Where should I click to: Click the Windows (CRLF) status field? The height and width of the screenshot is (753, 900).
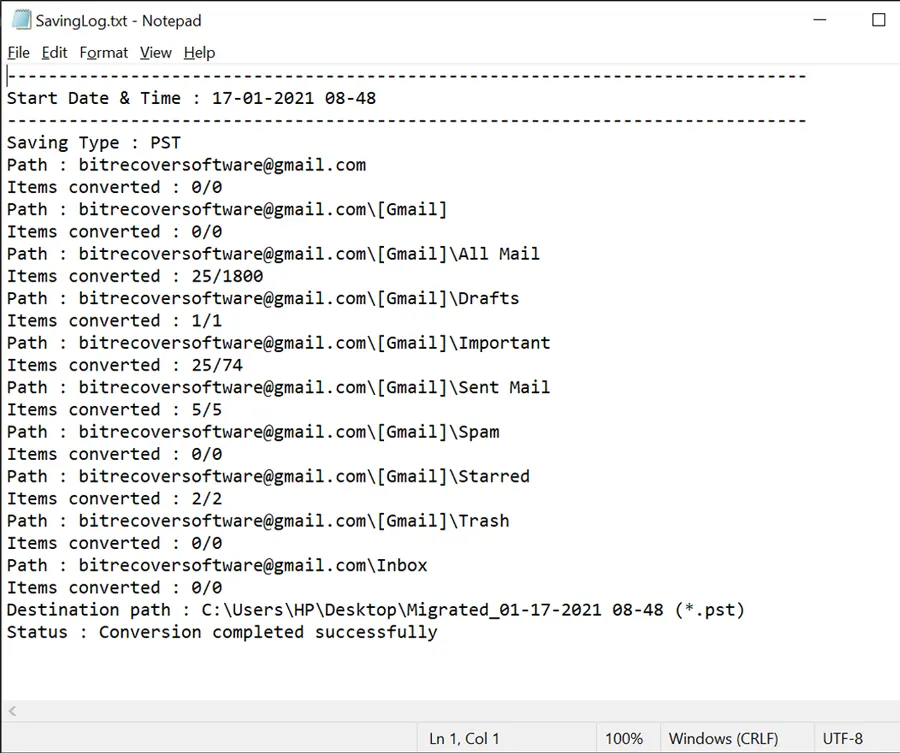coord(723,738)
